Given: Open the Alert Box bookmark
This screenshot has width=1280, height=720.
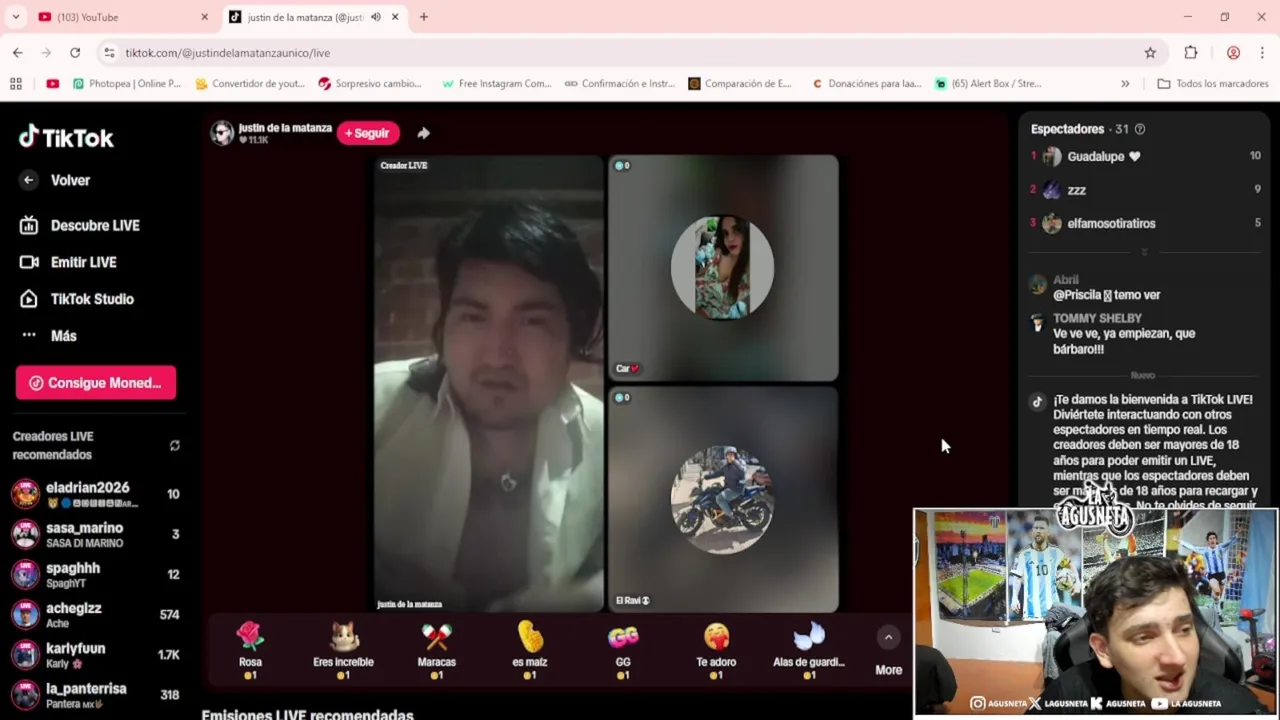Looking at the screenshot, I should (x=989, y=84).
